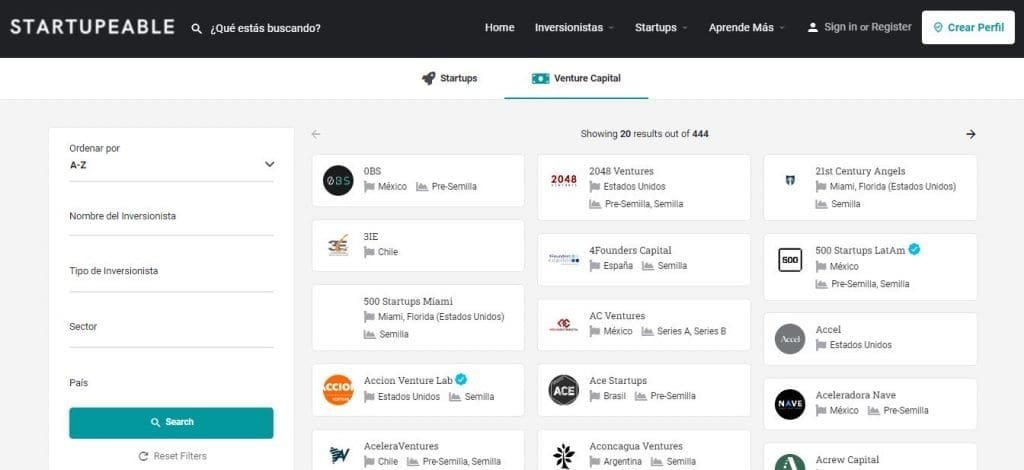Open 21st Century Angels listing

pyautogui.click(x=860, y=171)
